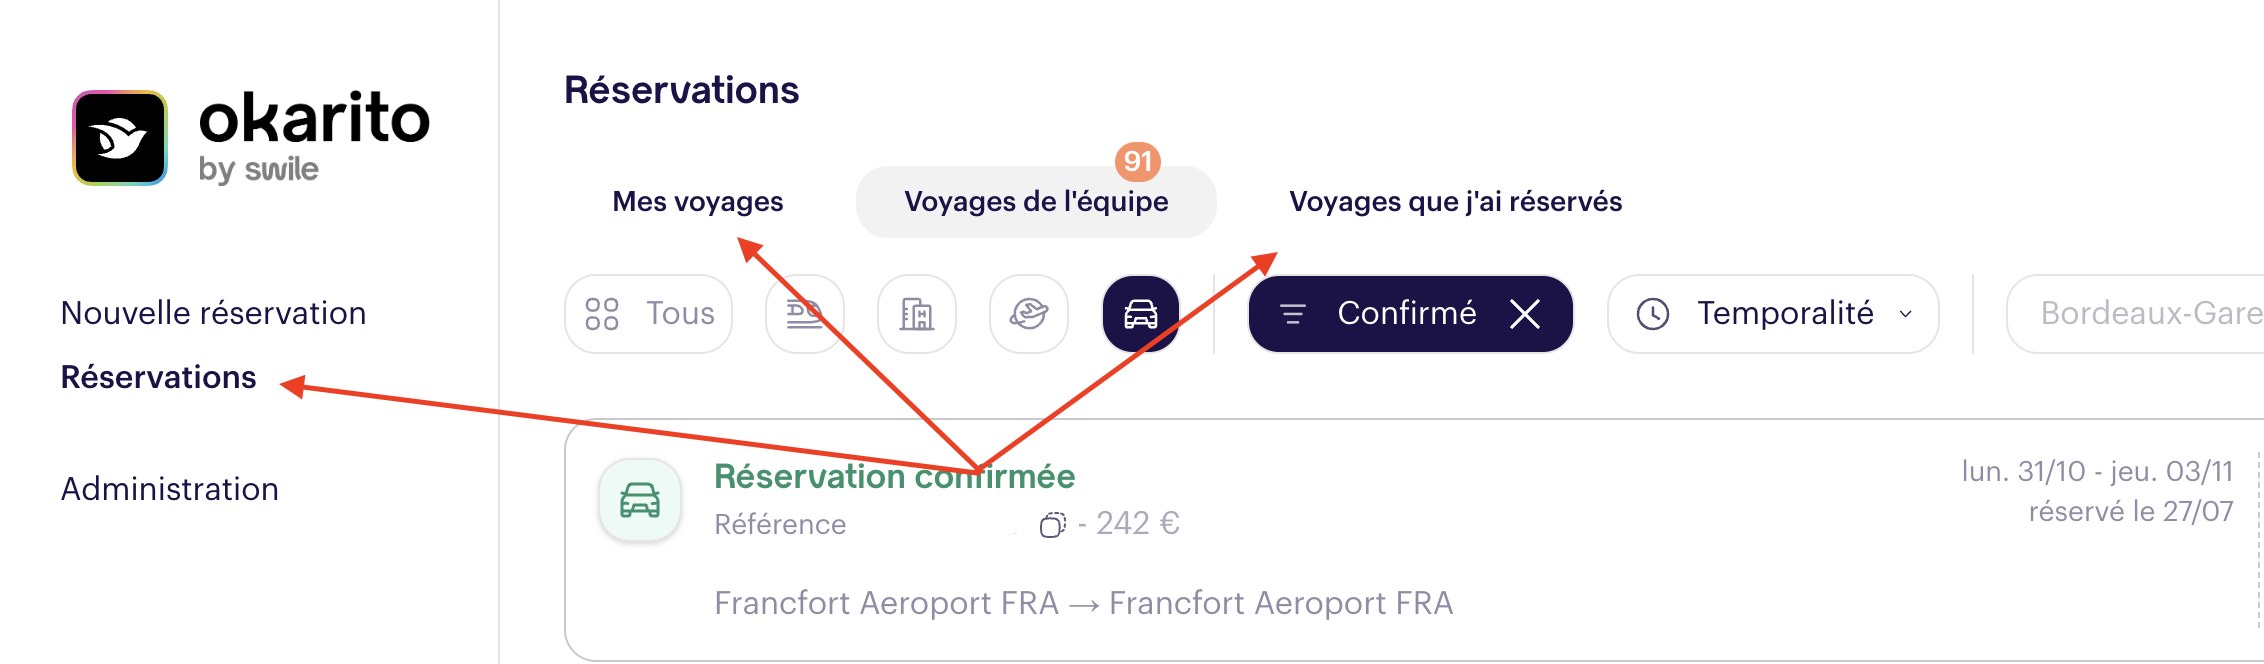
Task: Select the train filter icon
Action: click(805, 314)
